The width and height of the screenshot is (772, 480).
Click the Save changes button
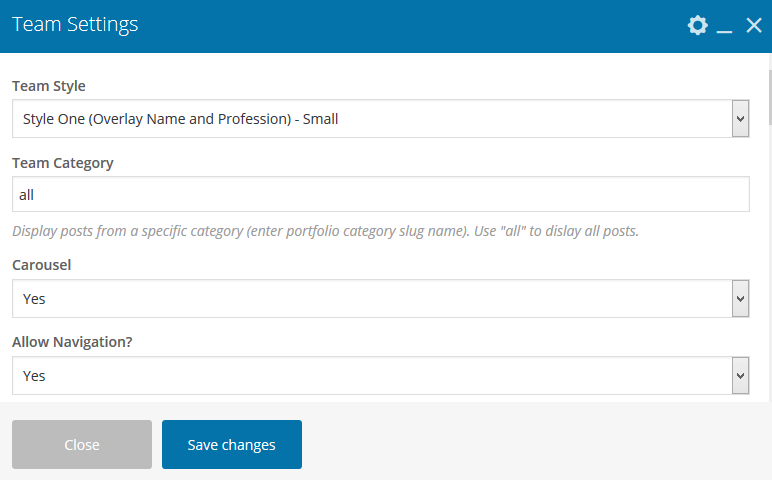[232, 445]
